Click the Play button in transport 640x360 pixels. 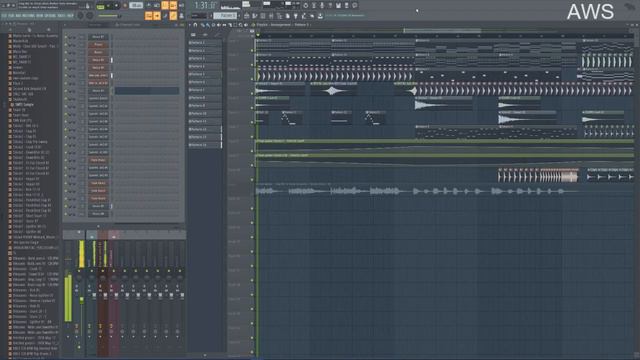pos(109,6)
